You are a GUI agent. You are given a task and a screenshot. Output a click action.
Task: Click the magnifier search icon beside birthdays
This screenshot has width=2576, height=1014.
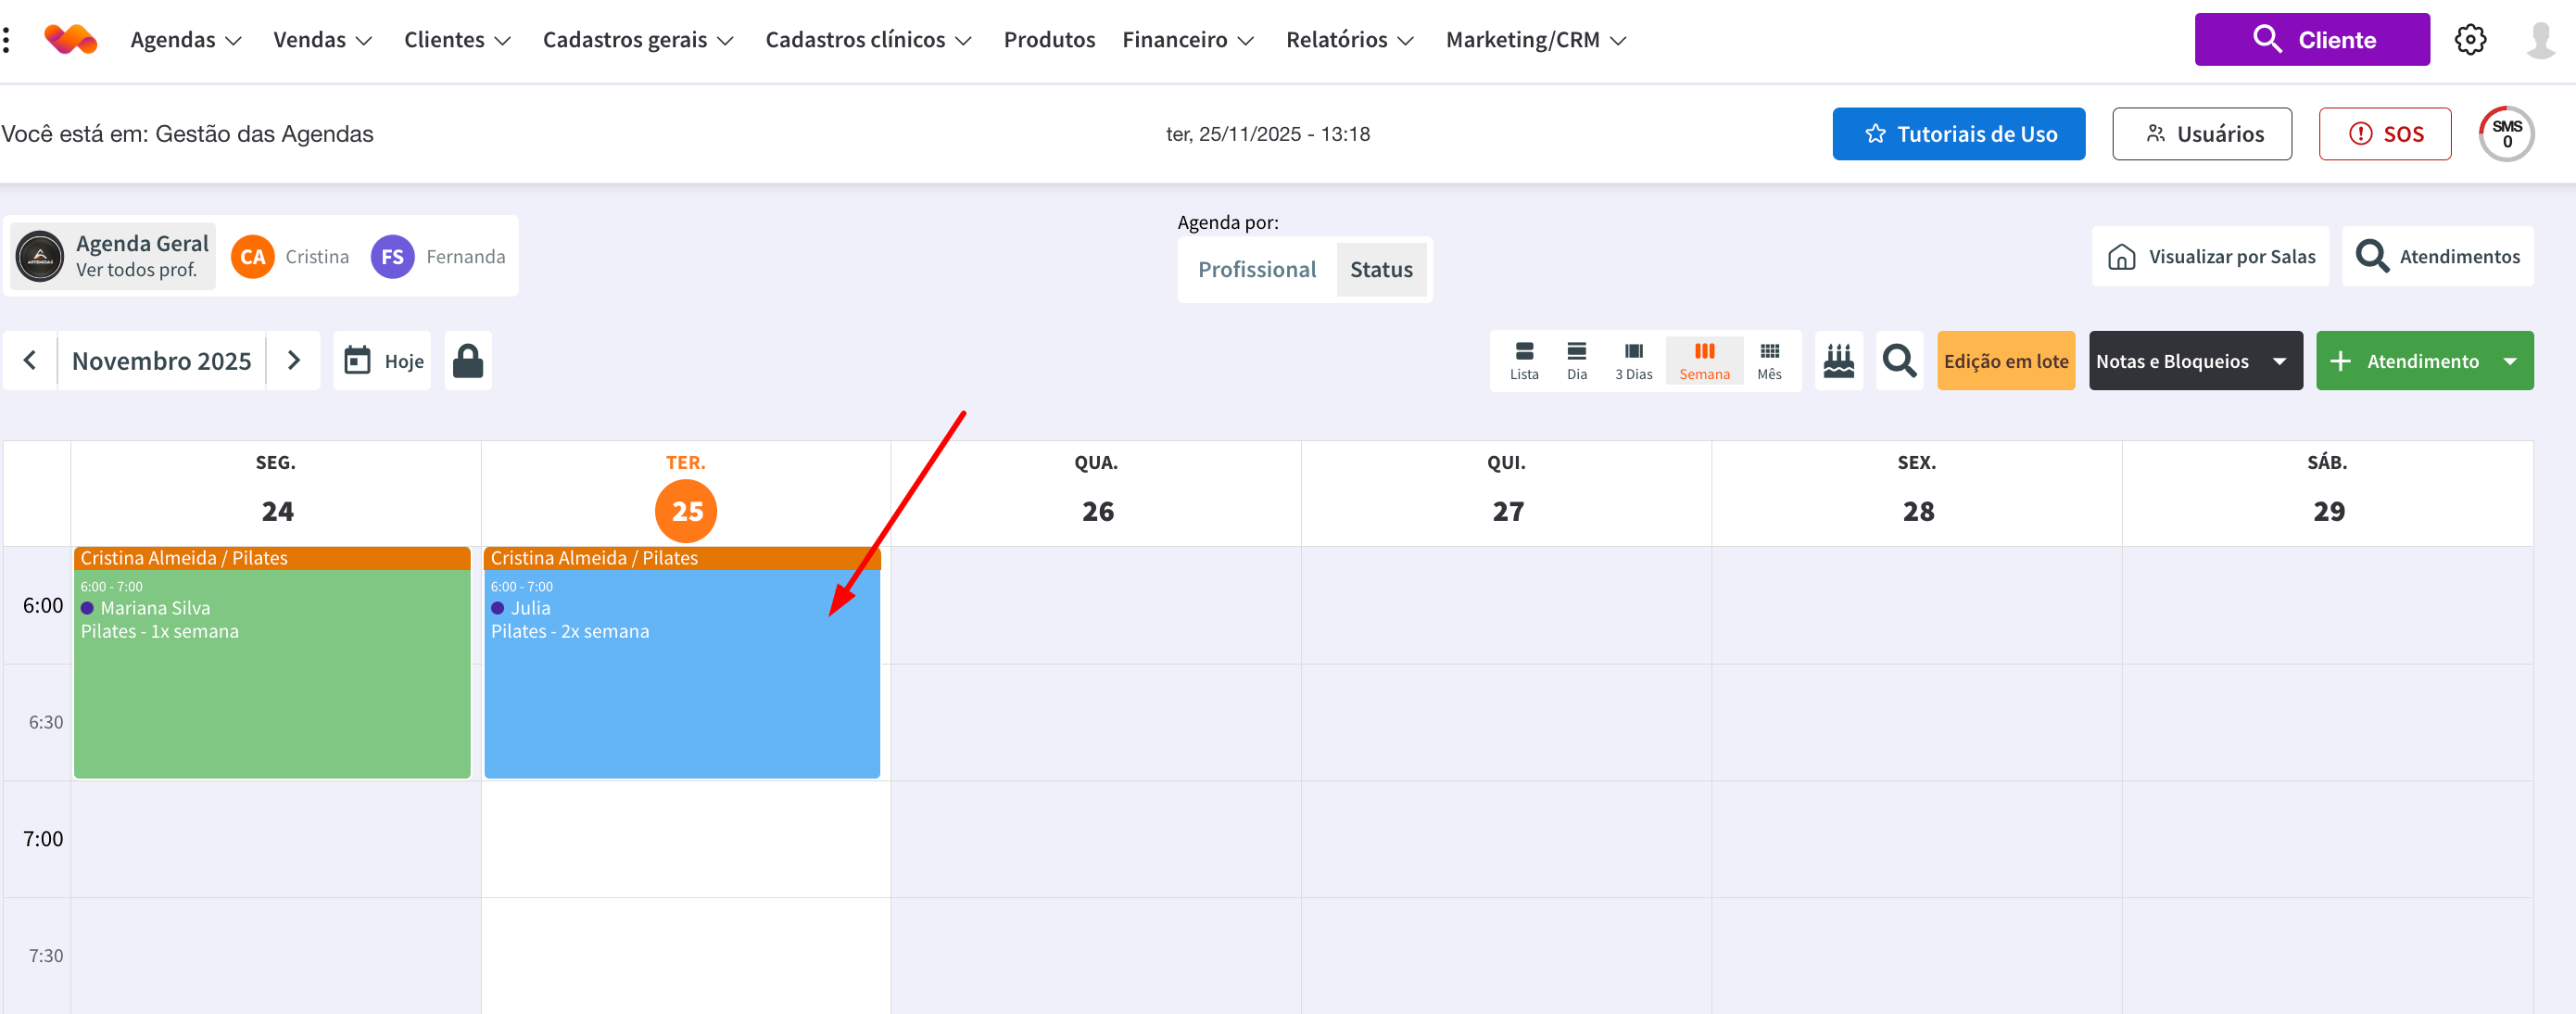coord(1899,361)
